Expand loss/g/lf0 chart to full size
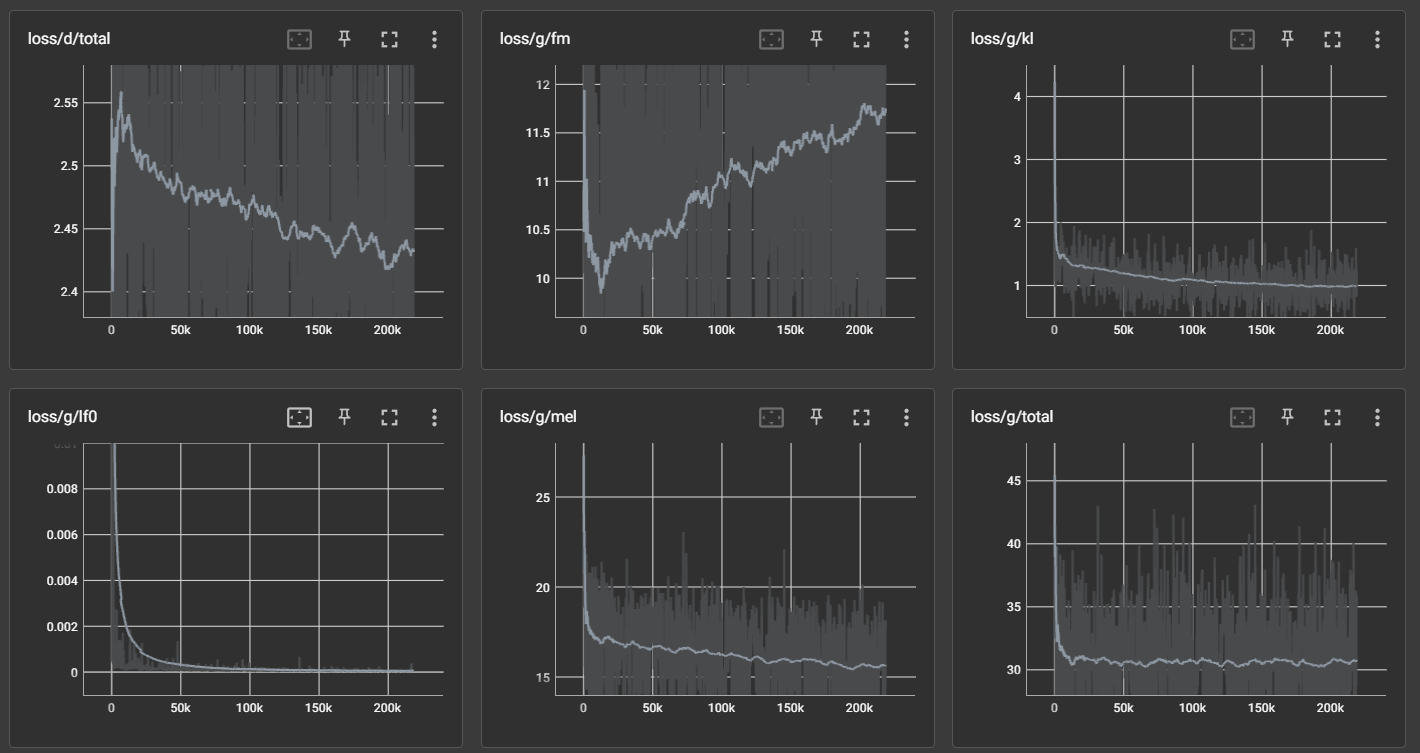The height and width of the screenshot is (753, 1420). (389, 417)
